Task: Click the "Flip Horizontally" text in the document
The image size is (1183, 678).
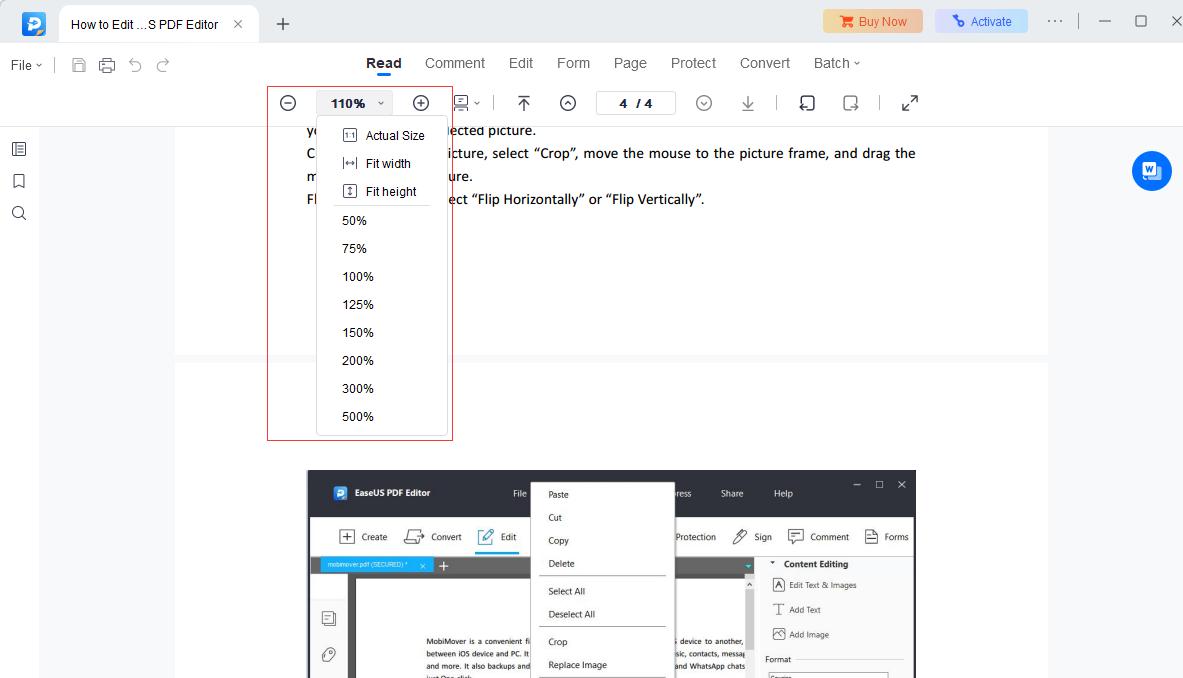Action: coord(527,199)
